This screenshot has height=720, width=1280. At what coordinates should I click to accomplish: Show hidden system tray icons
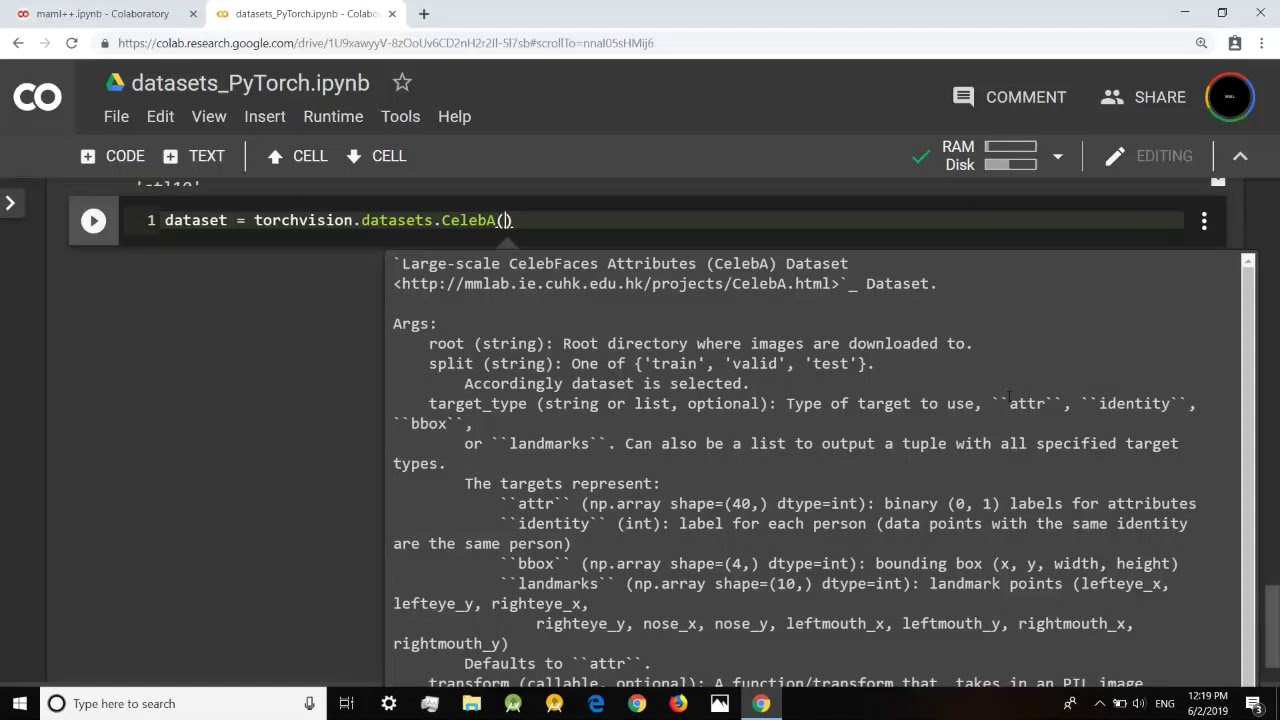1100,704
